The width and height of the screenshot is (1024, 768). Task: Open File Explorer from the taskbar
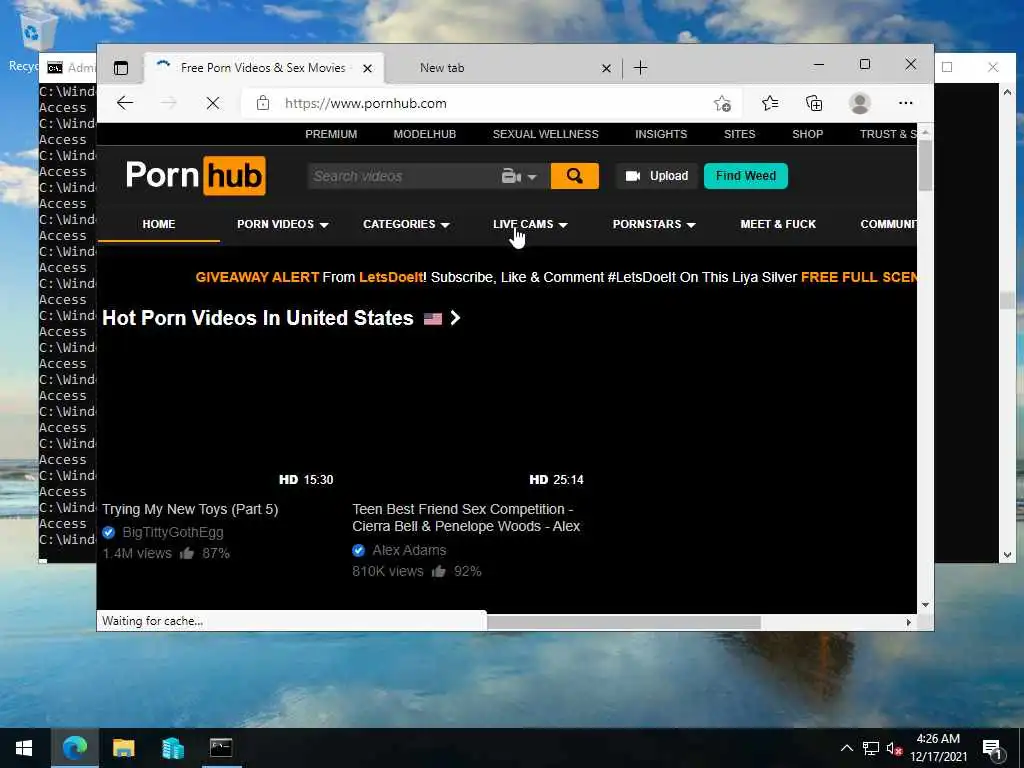click(x=123, y=748)
